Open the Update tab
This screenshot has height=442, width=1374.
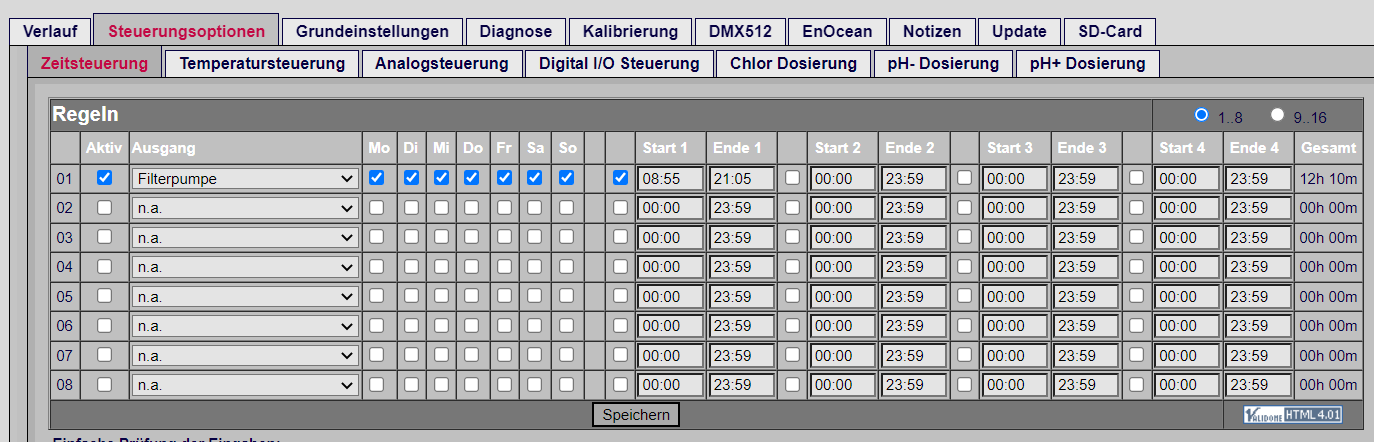coord(1019,31)
